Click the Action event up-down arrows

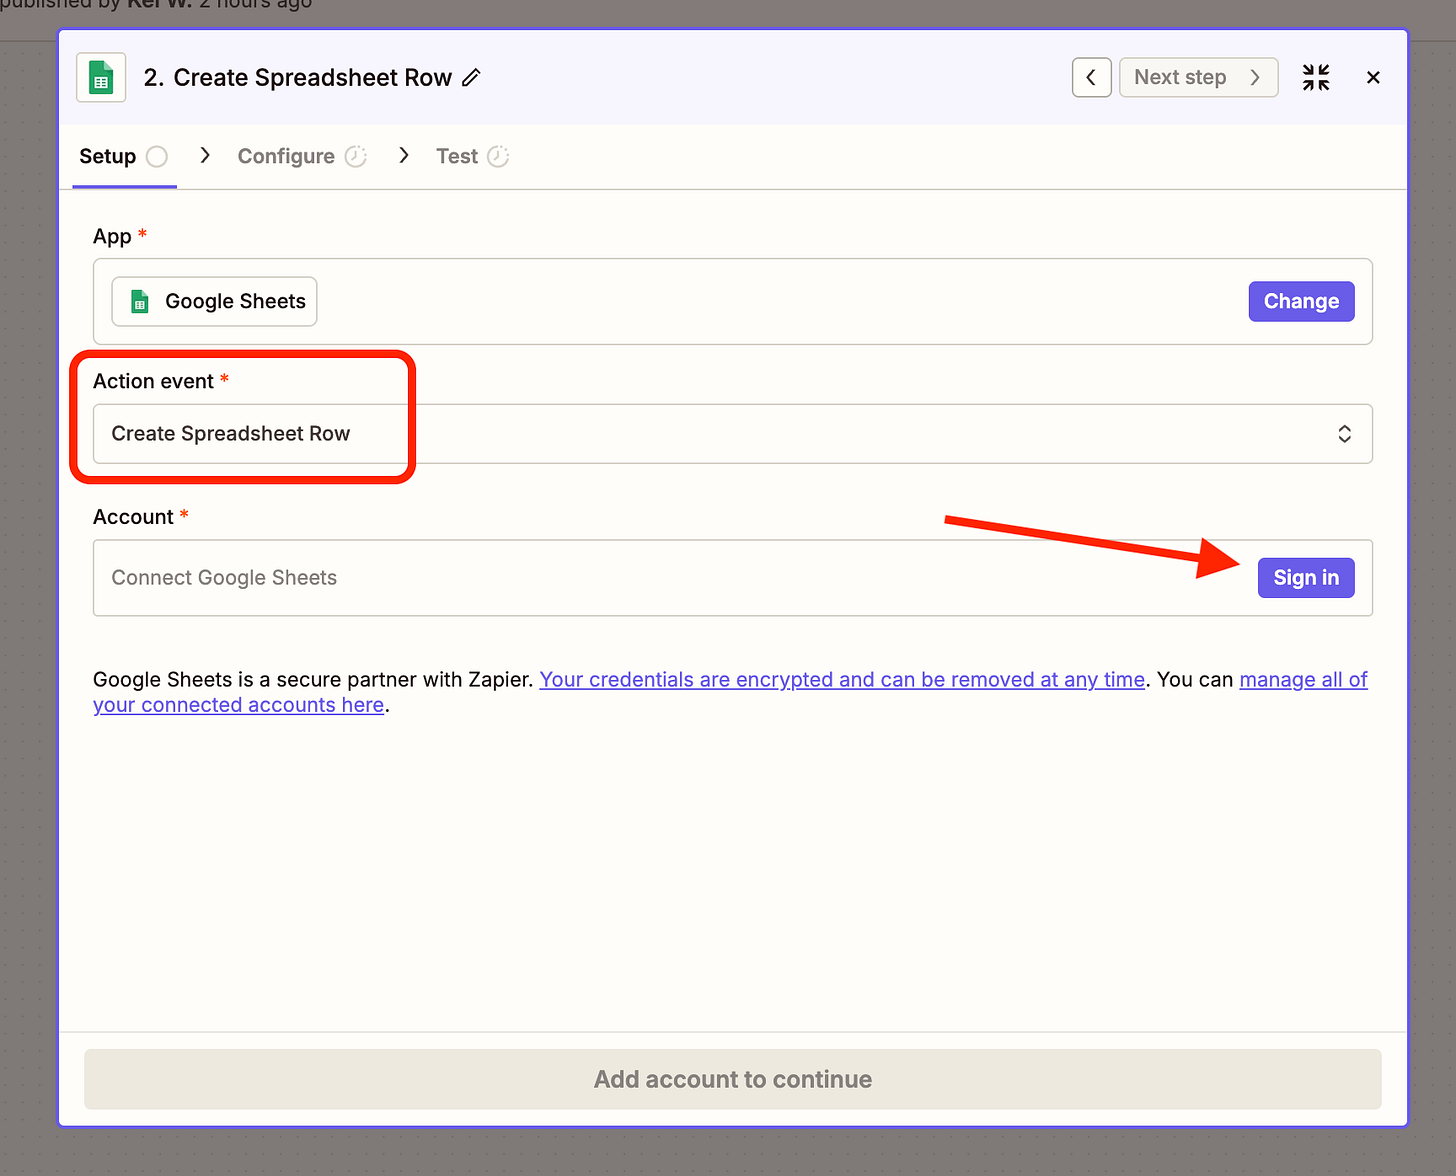[x=1345, y=434]
